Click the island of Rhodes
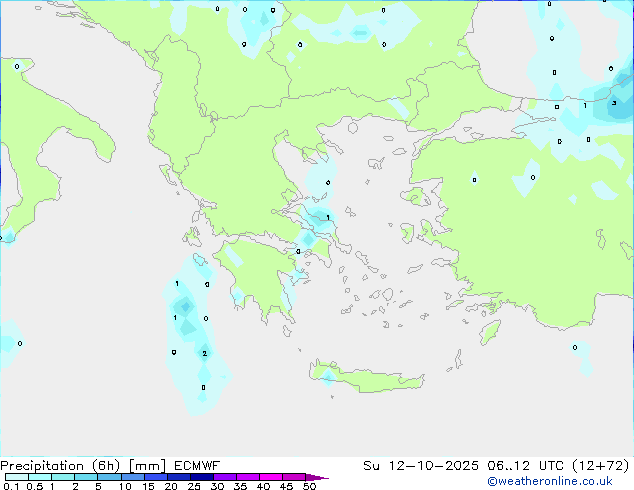634x490 pixels. 488,331
